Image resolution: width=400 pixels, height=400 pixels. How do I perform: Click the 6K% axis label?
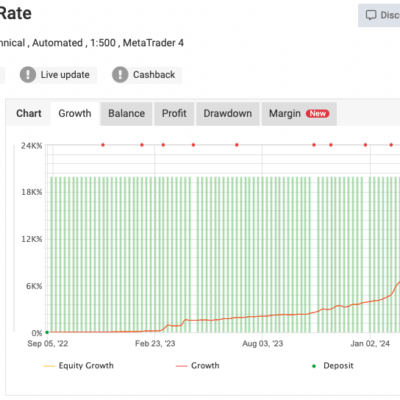point(34,286)
